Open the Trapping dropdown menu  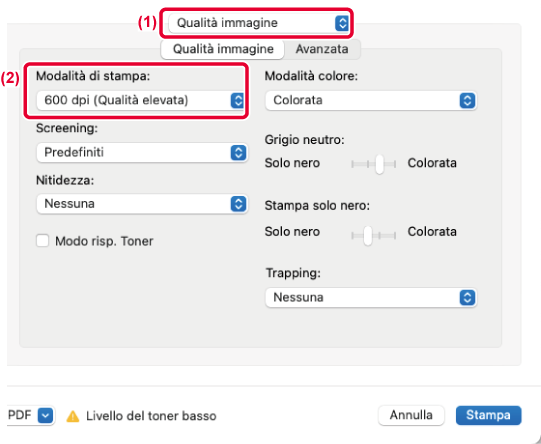pos(371,297)
